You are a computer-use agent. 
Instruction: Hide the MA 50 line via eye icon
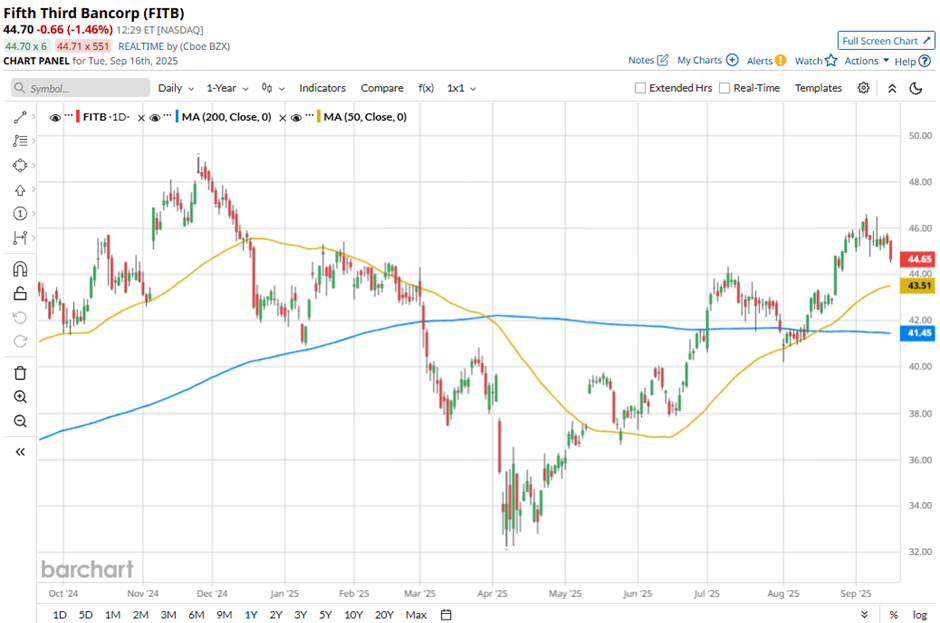296,118
